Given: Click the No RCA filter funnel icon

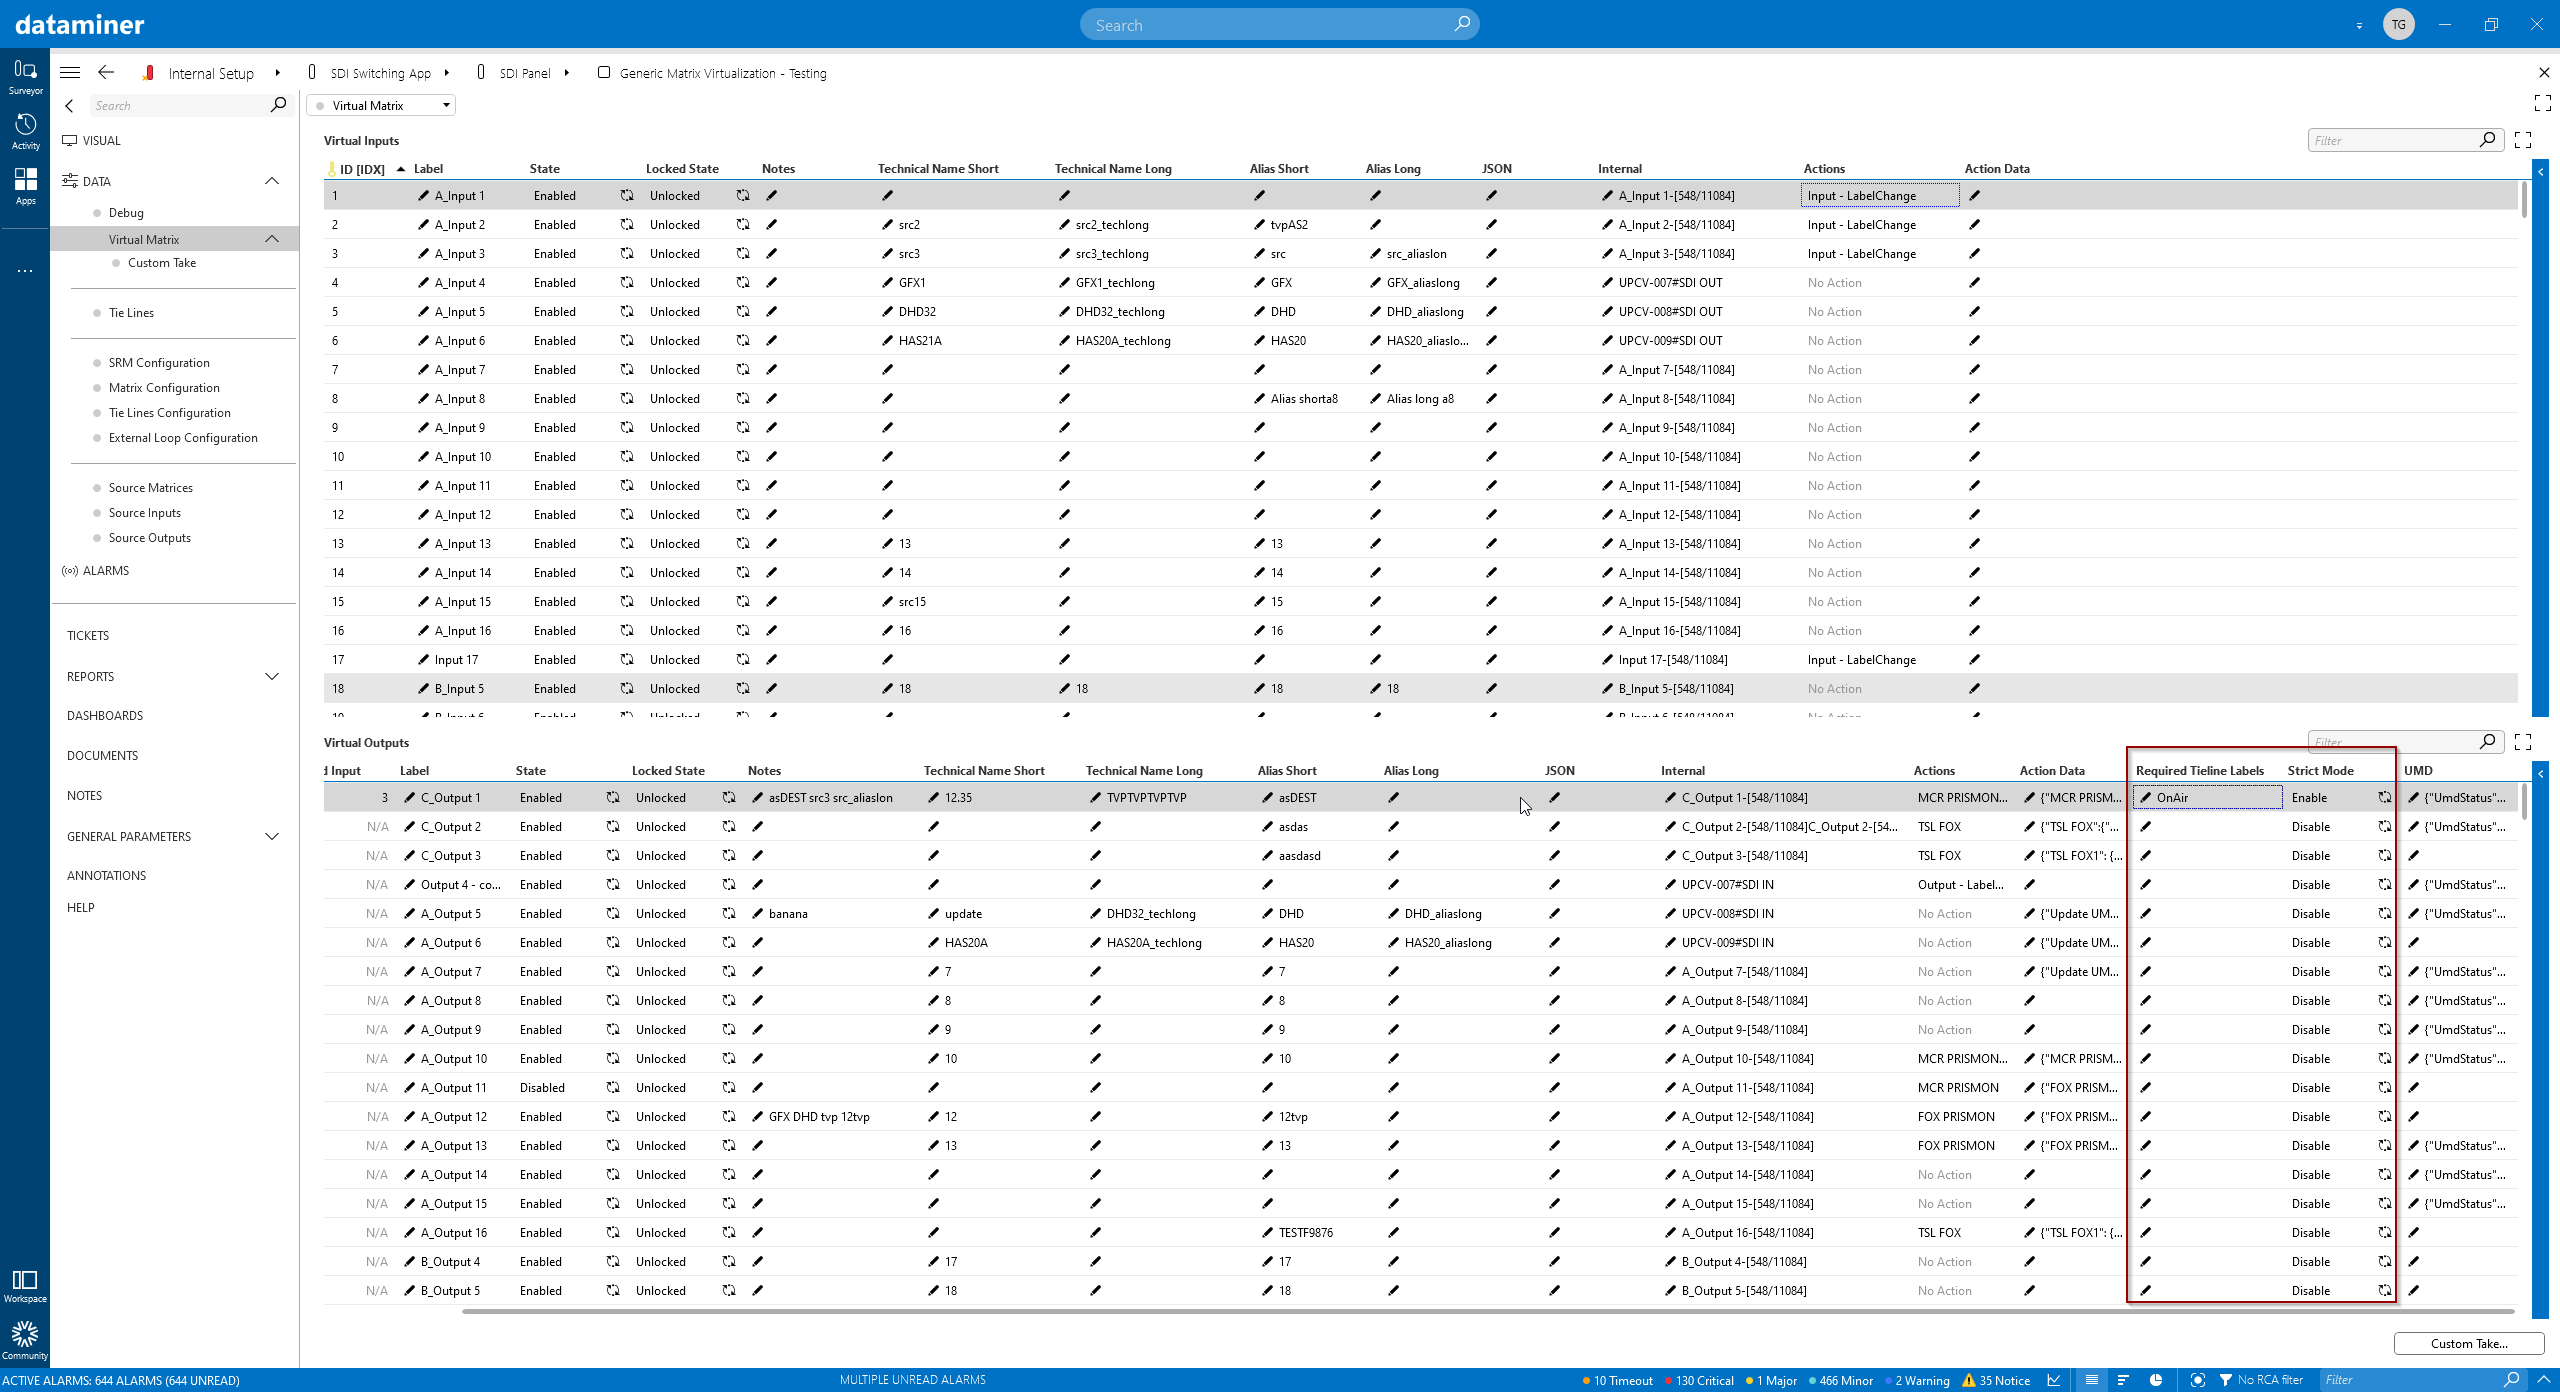Looking at the screenshot, I should (2225, 1380).
